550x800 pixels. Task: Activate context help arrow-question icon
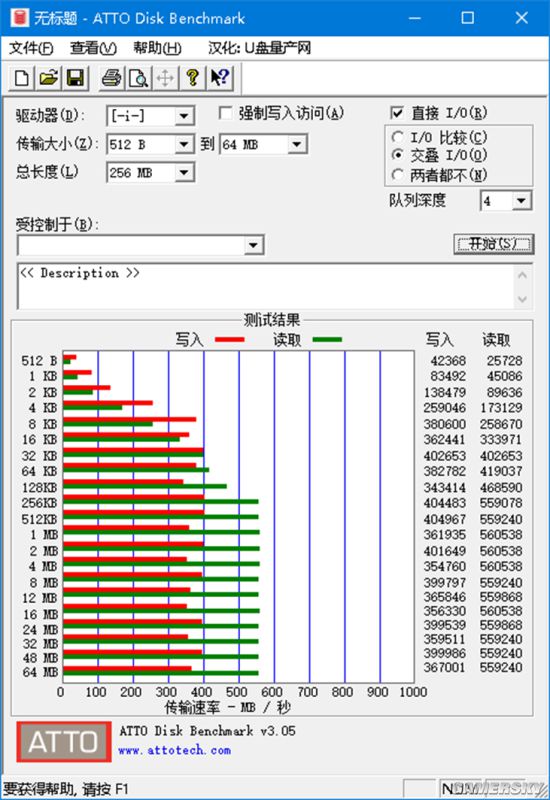(x=220, y=79)
